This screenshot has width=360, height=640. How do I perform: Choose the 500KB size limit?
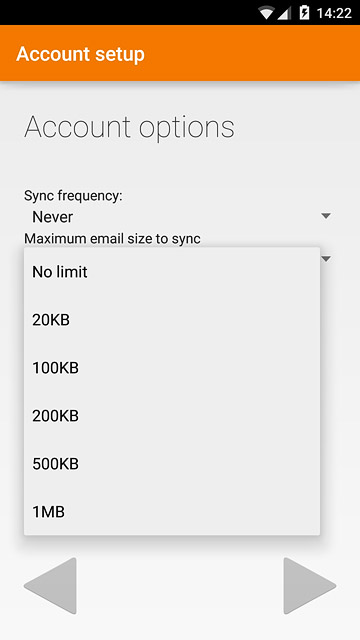tap(172, 464)
